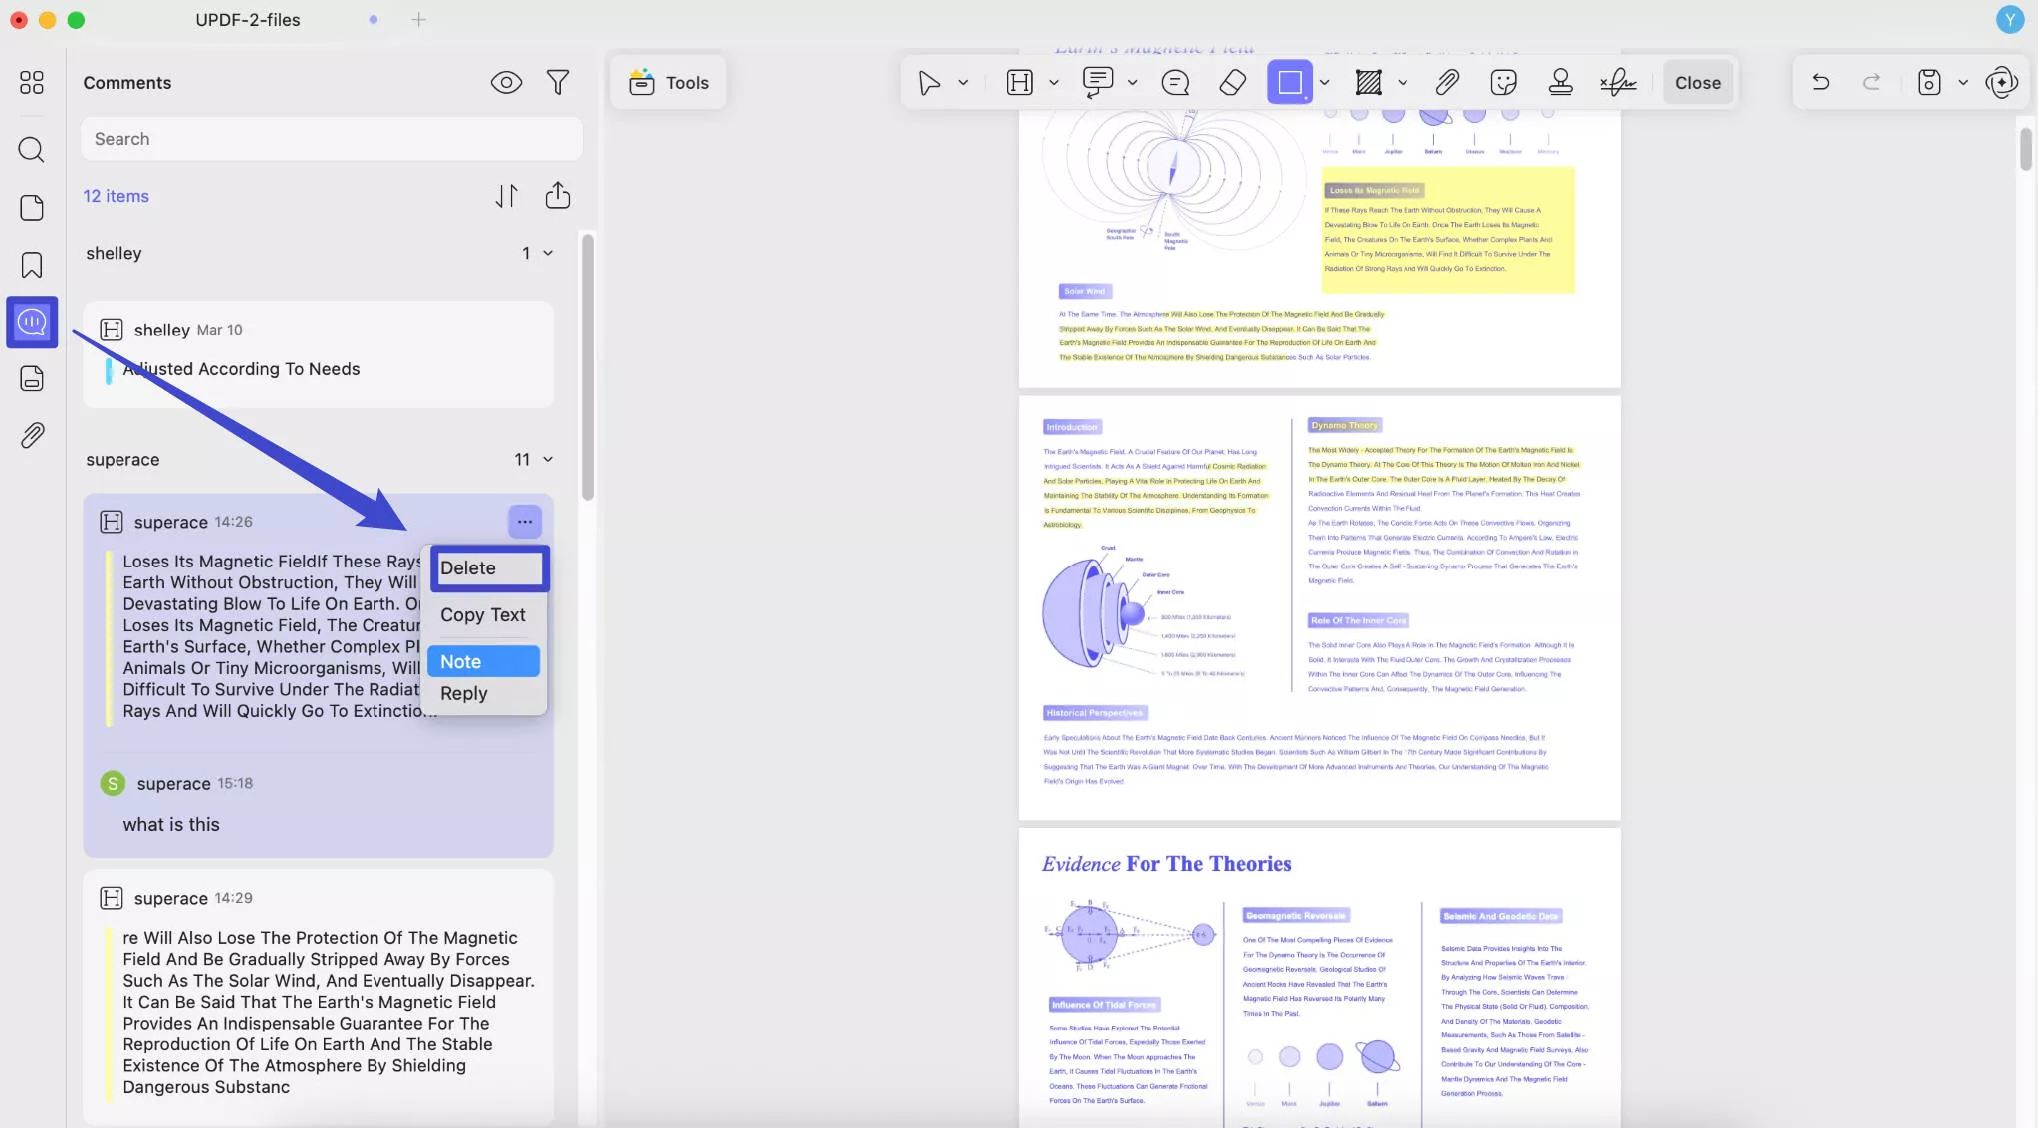
Task: Open the signature tool
Action: 1618,83
